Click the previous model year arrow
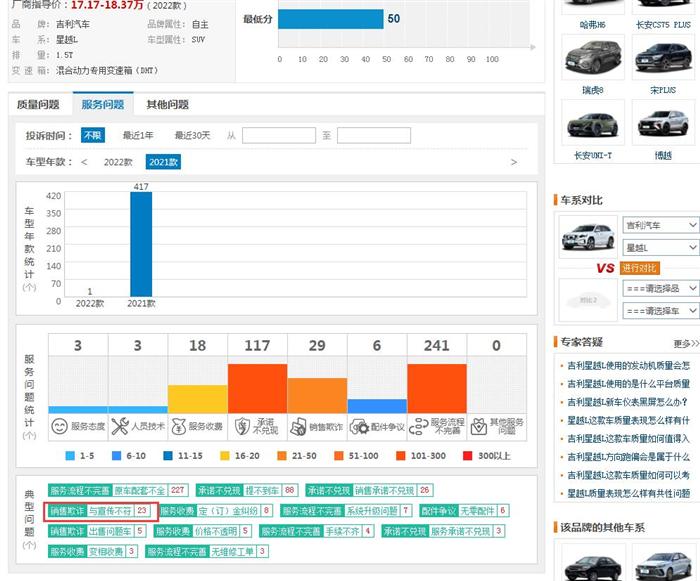 (x=84, y=162)
